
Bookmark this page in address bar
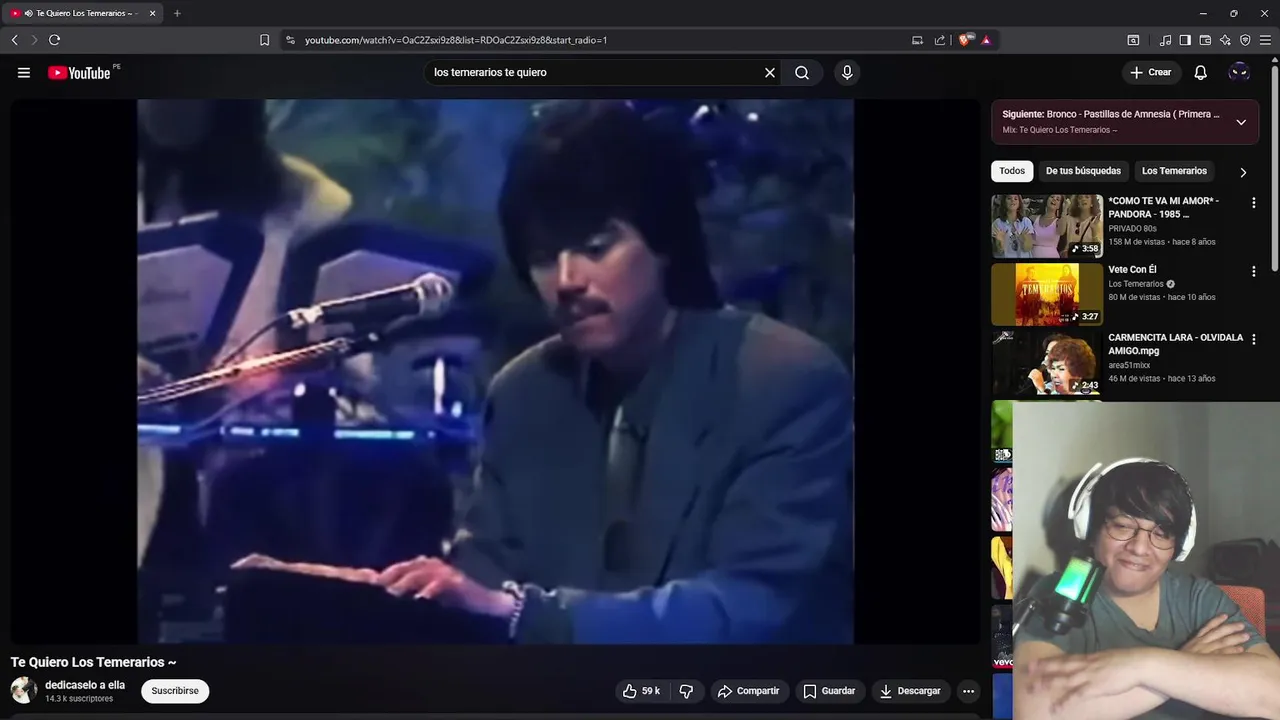click(x=264, y=40)
